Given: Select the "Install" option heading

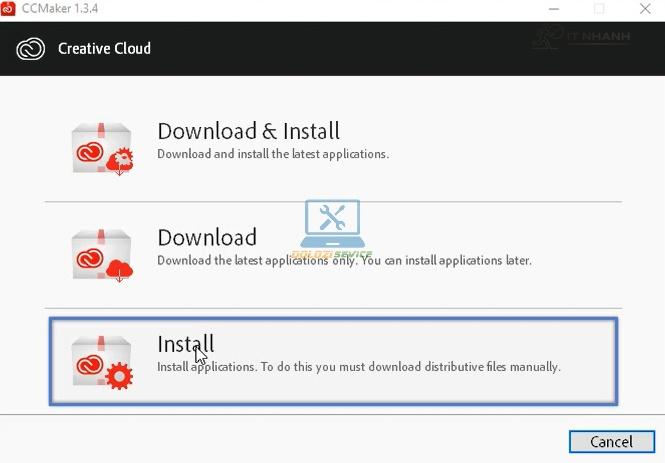Looking at the screenshot, I should coord(186,344).
